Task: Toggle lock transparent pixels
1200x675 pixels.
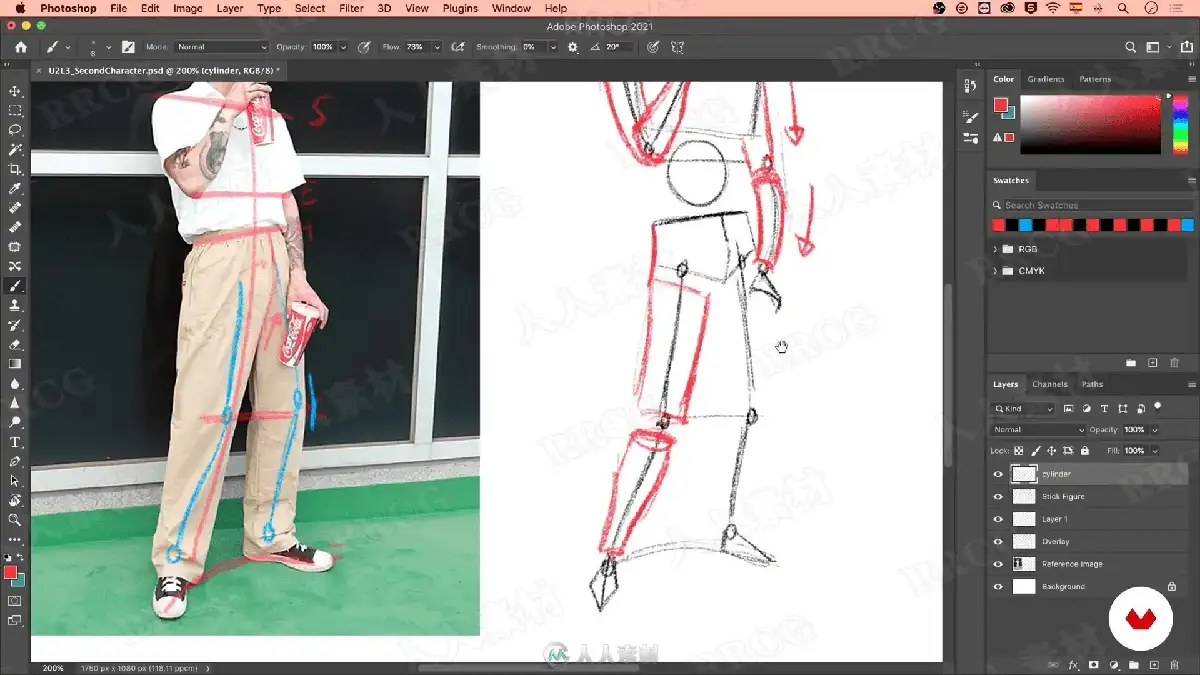Action: [x=1019, y=452]
